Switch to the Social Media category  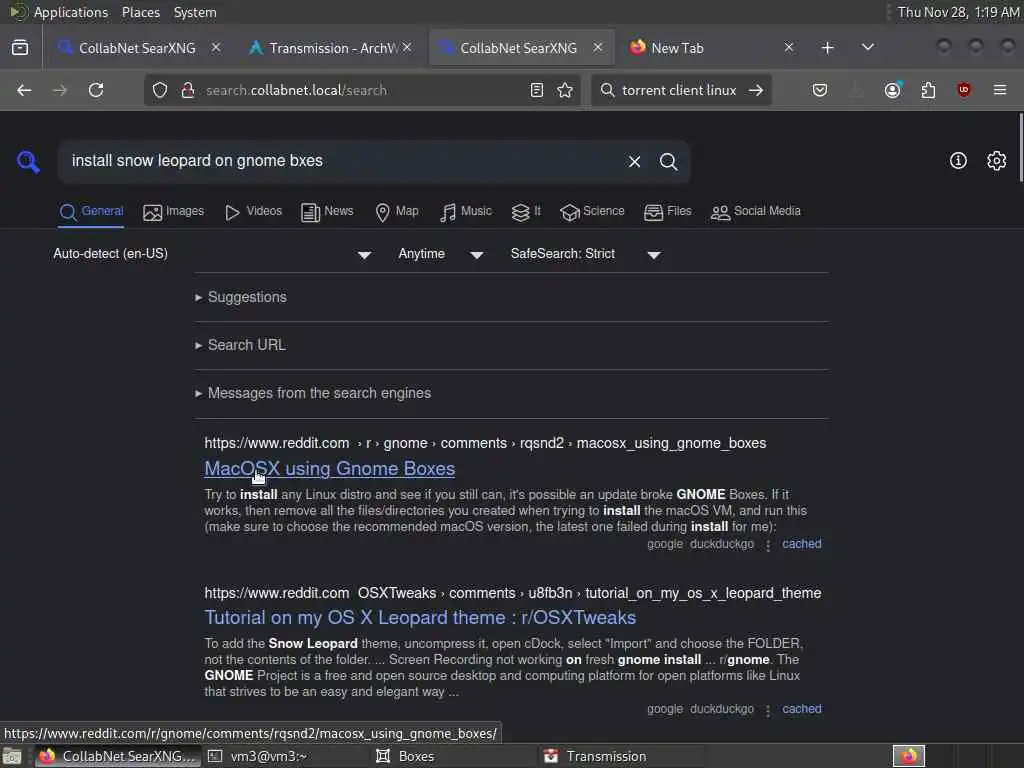(x=756, y=212)
